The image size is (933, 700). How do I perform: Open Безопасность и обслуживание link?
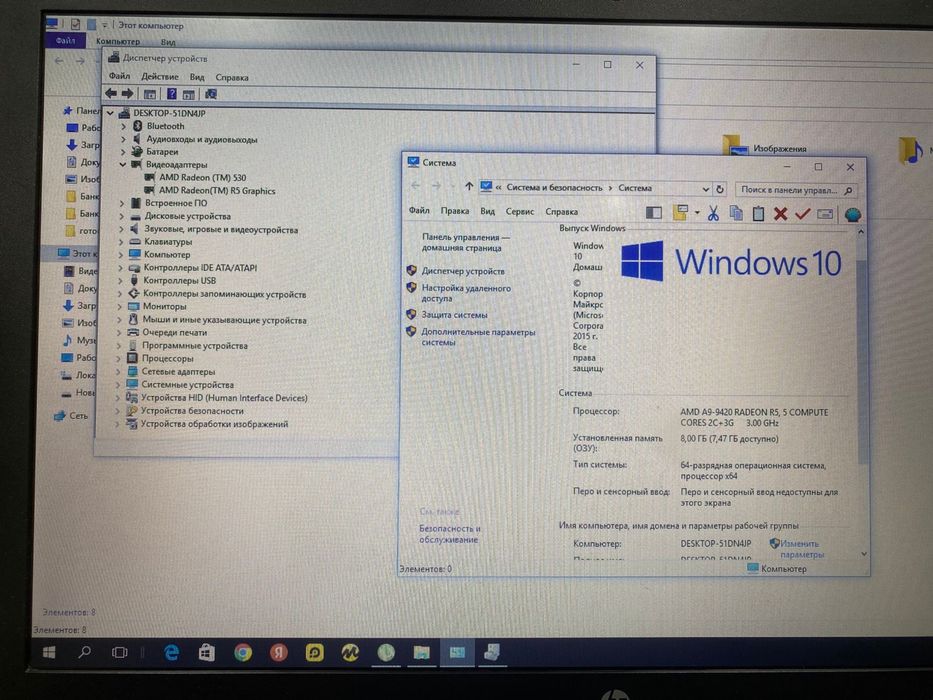pyautogui.click(x=449, y=534)
